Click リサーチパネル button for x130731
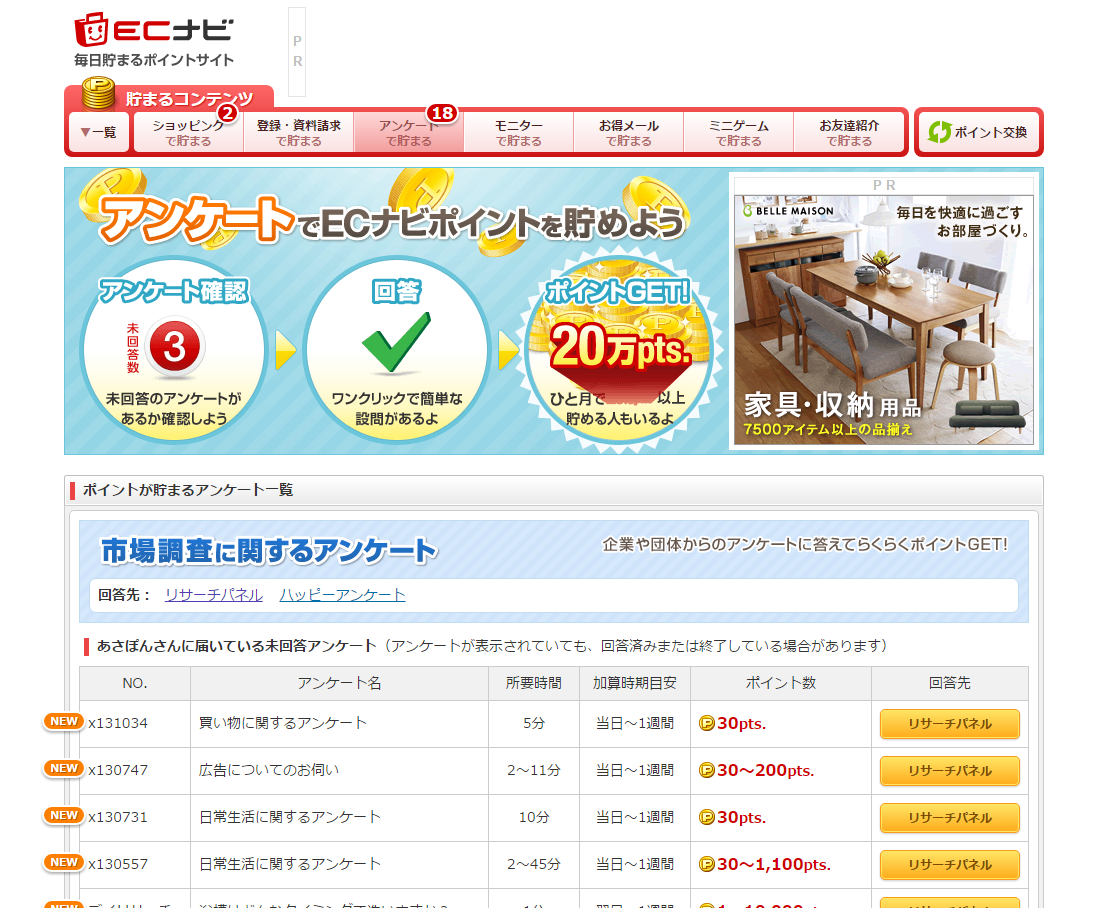Image resolution: width=1102 pixels, height=908 pixels. 949,818
